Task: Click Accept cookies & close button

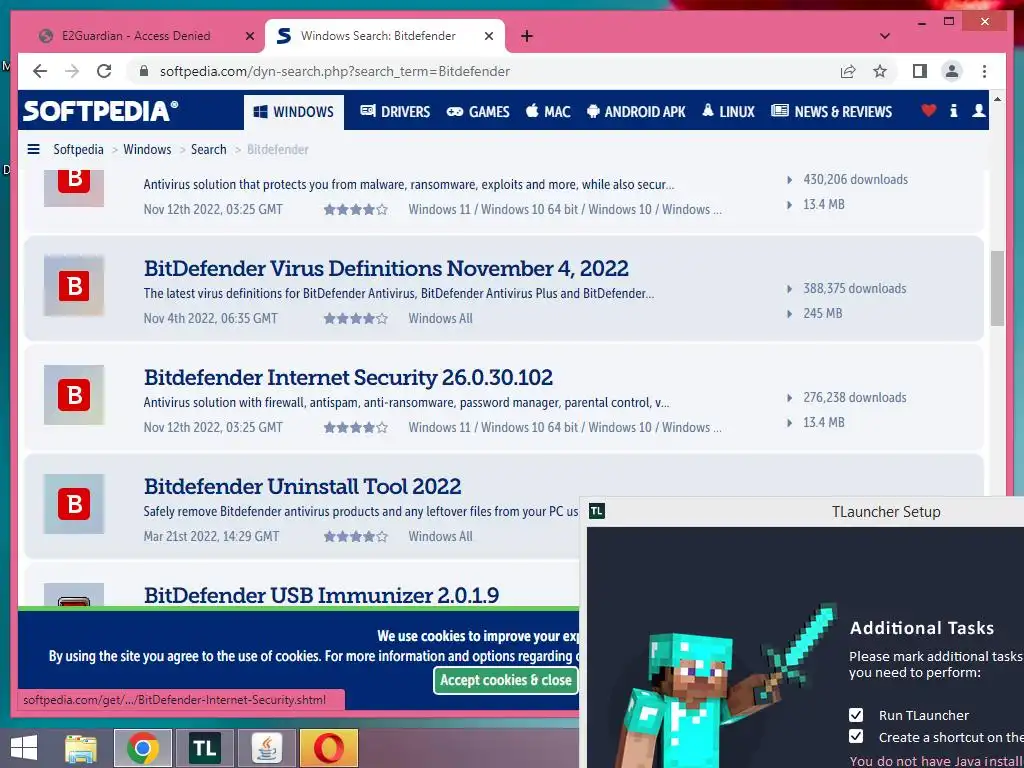Action: click(x=505, y=680)
